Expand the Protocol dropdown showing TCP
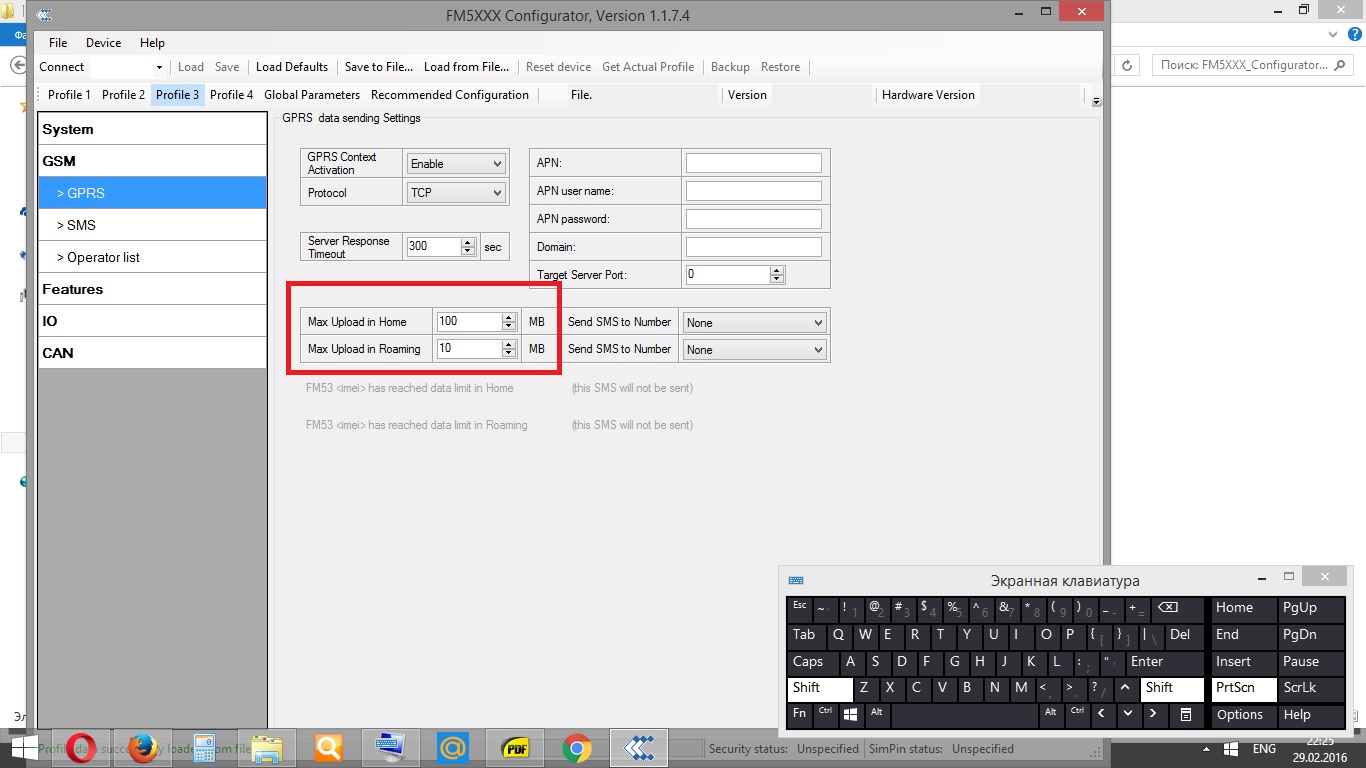 pos(456,192)
